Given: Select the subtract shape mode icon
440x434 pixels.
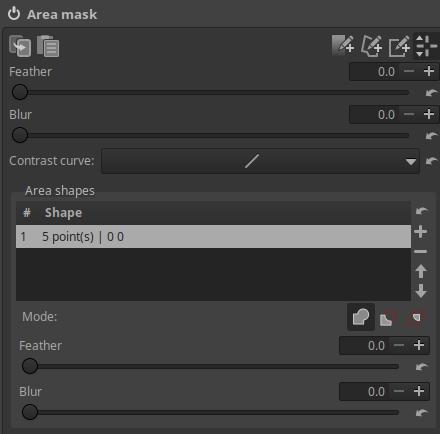Looking at the screenshot, I should coord(388,317).
